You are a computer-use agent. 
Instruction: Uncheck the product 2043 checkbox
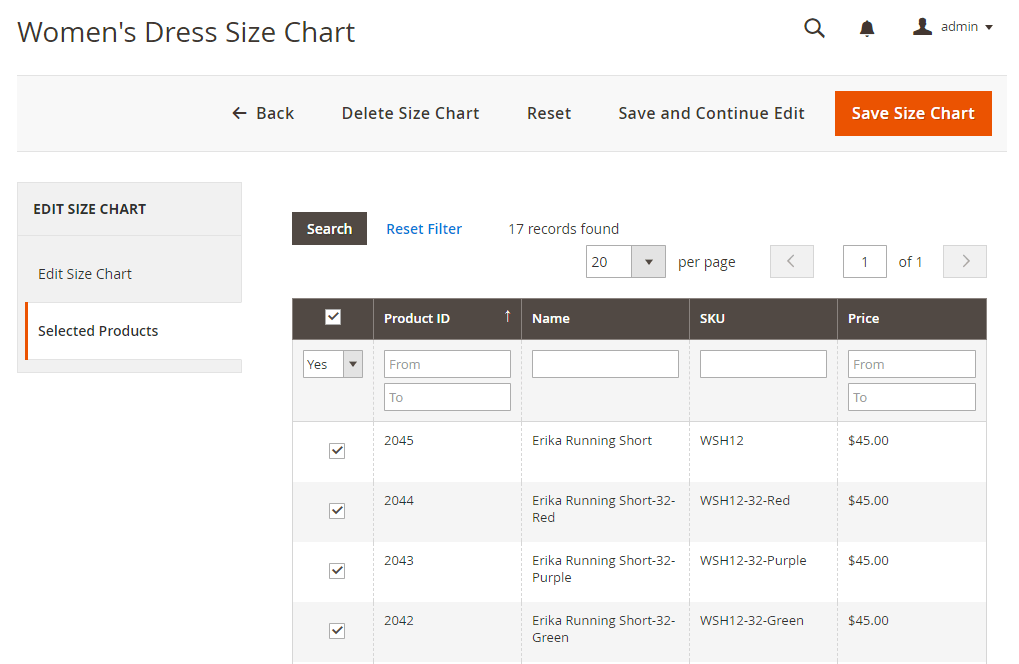[x=337, y=571]
